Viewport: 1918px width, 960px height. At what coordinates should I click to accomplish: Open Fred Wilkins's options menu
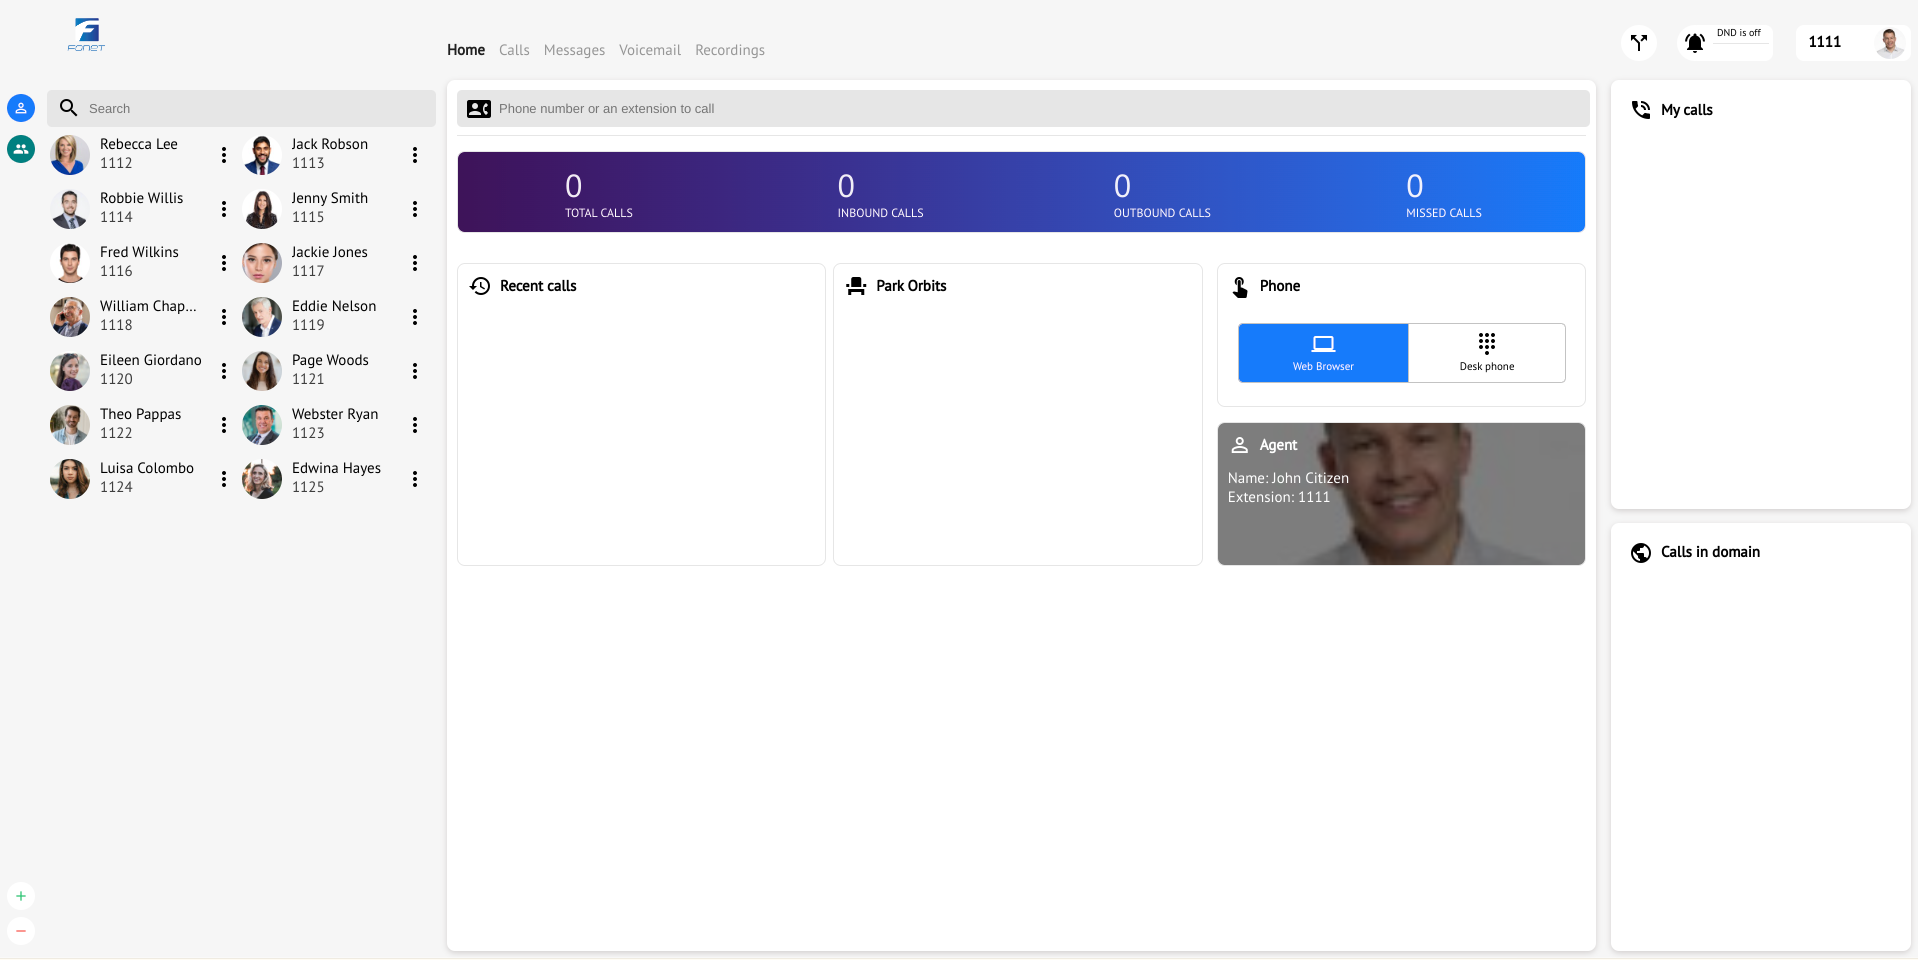point(224,263)
